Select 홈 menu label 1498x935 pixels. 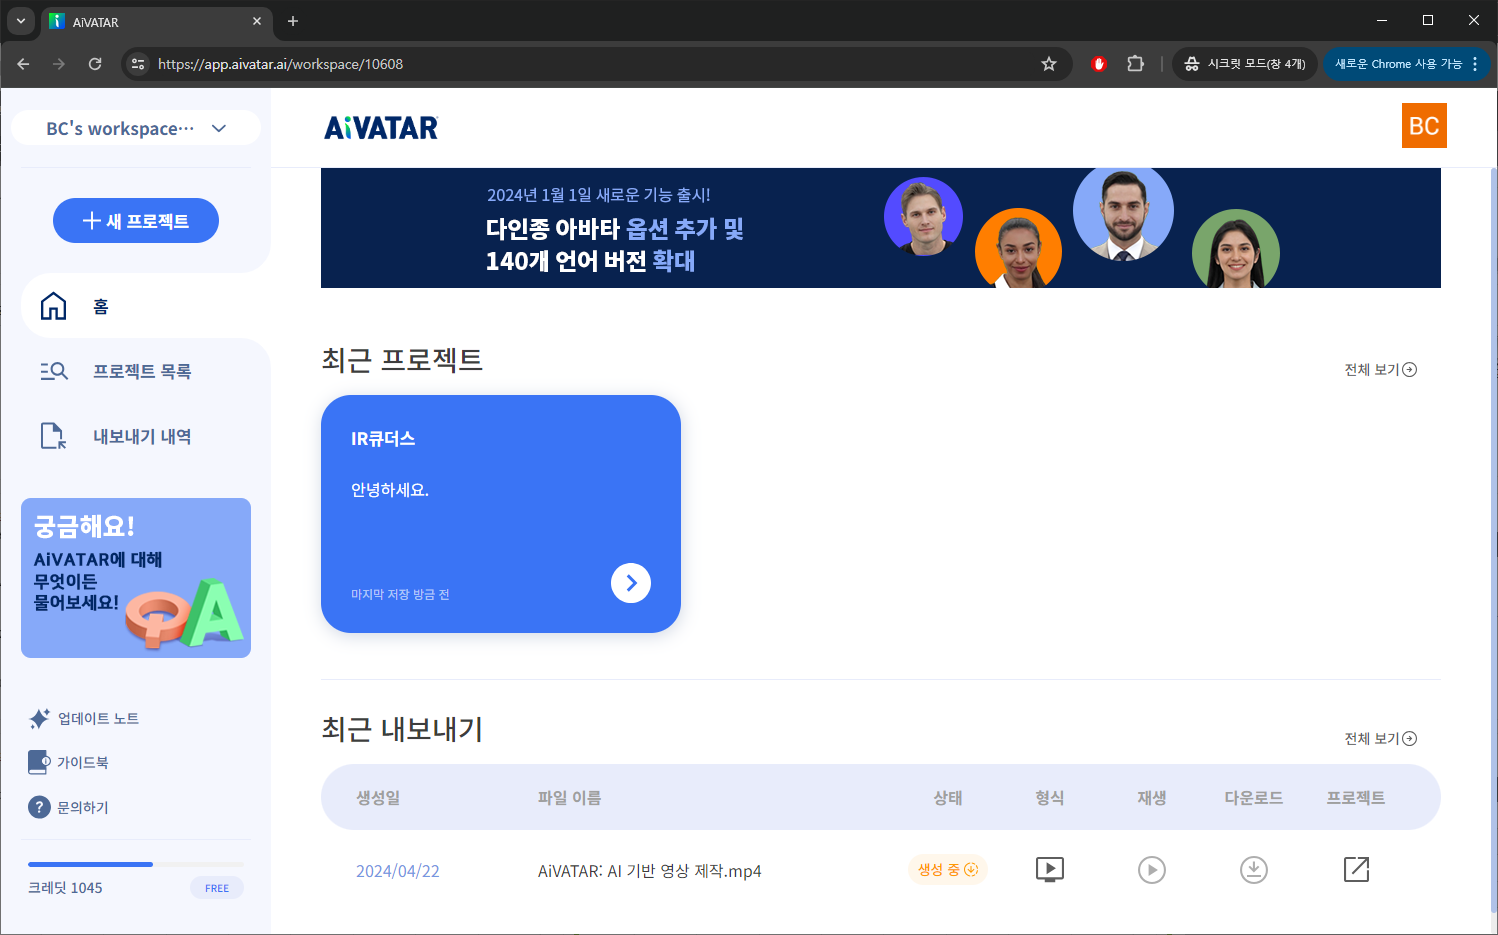click(101, 307)
